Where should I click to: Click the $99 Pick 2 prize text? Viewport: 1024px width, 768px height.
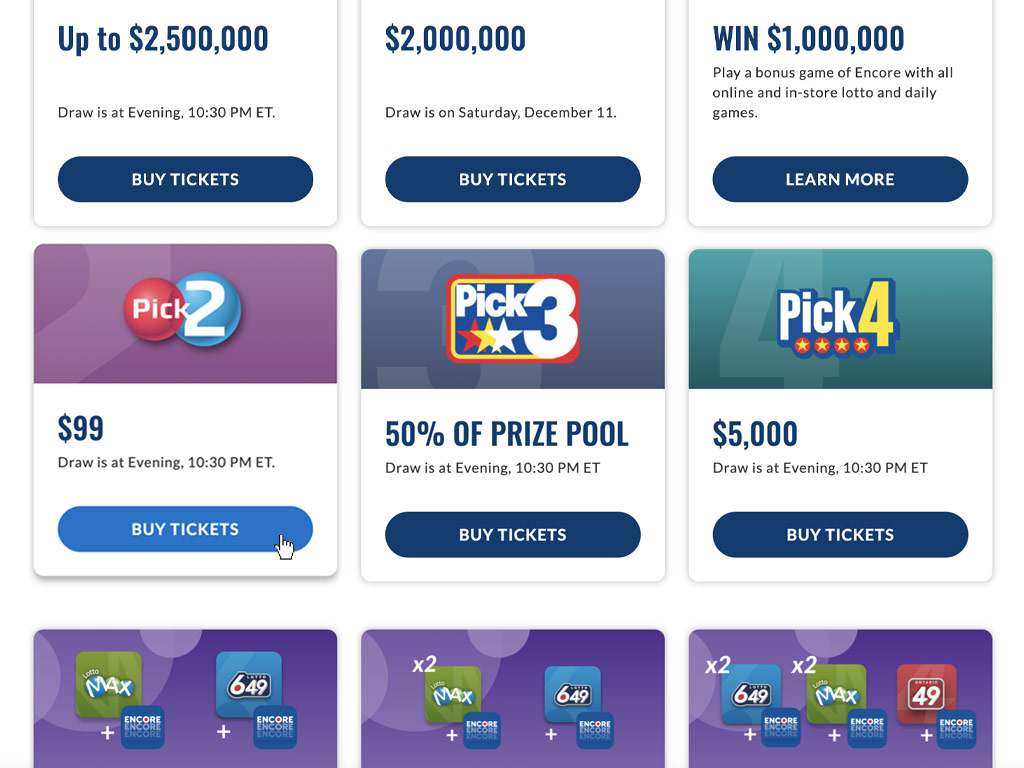point(80,428)
